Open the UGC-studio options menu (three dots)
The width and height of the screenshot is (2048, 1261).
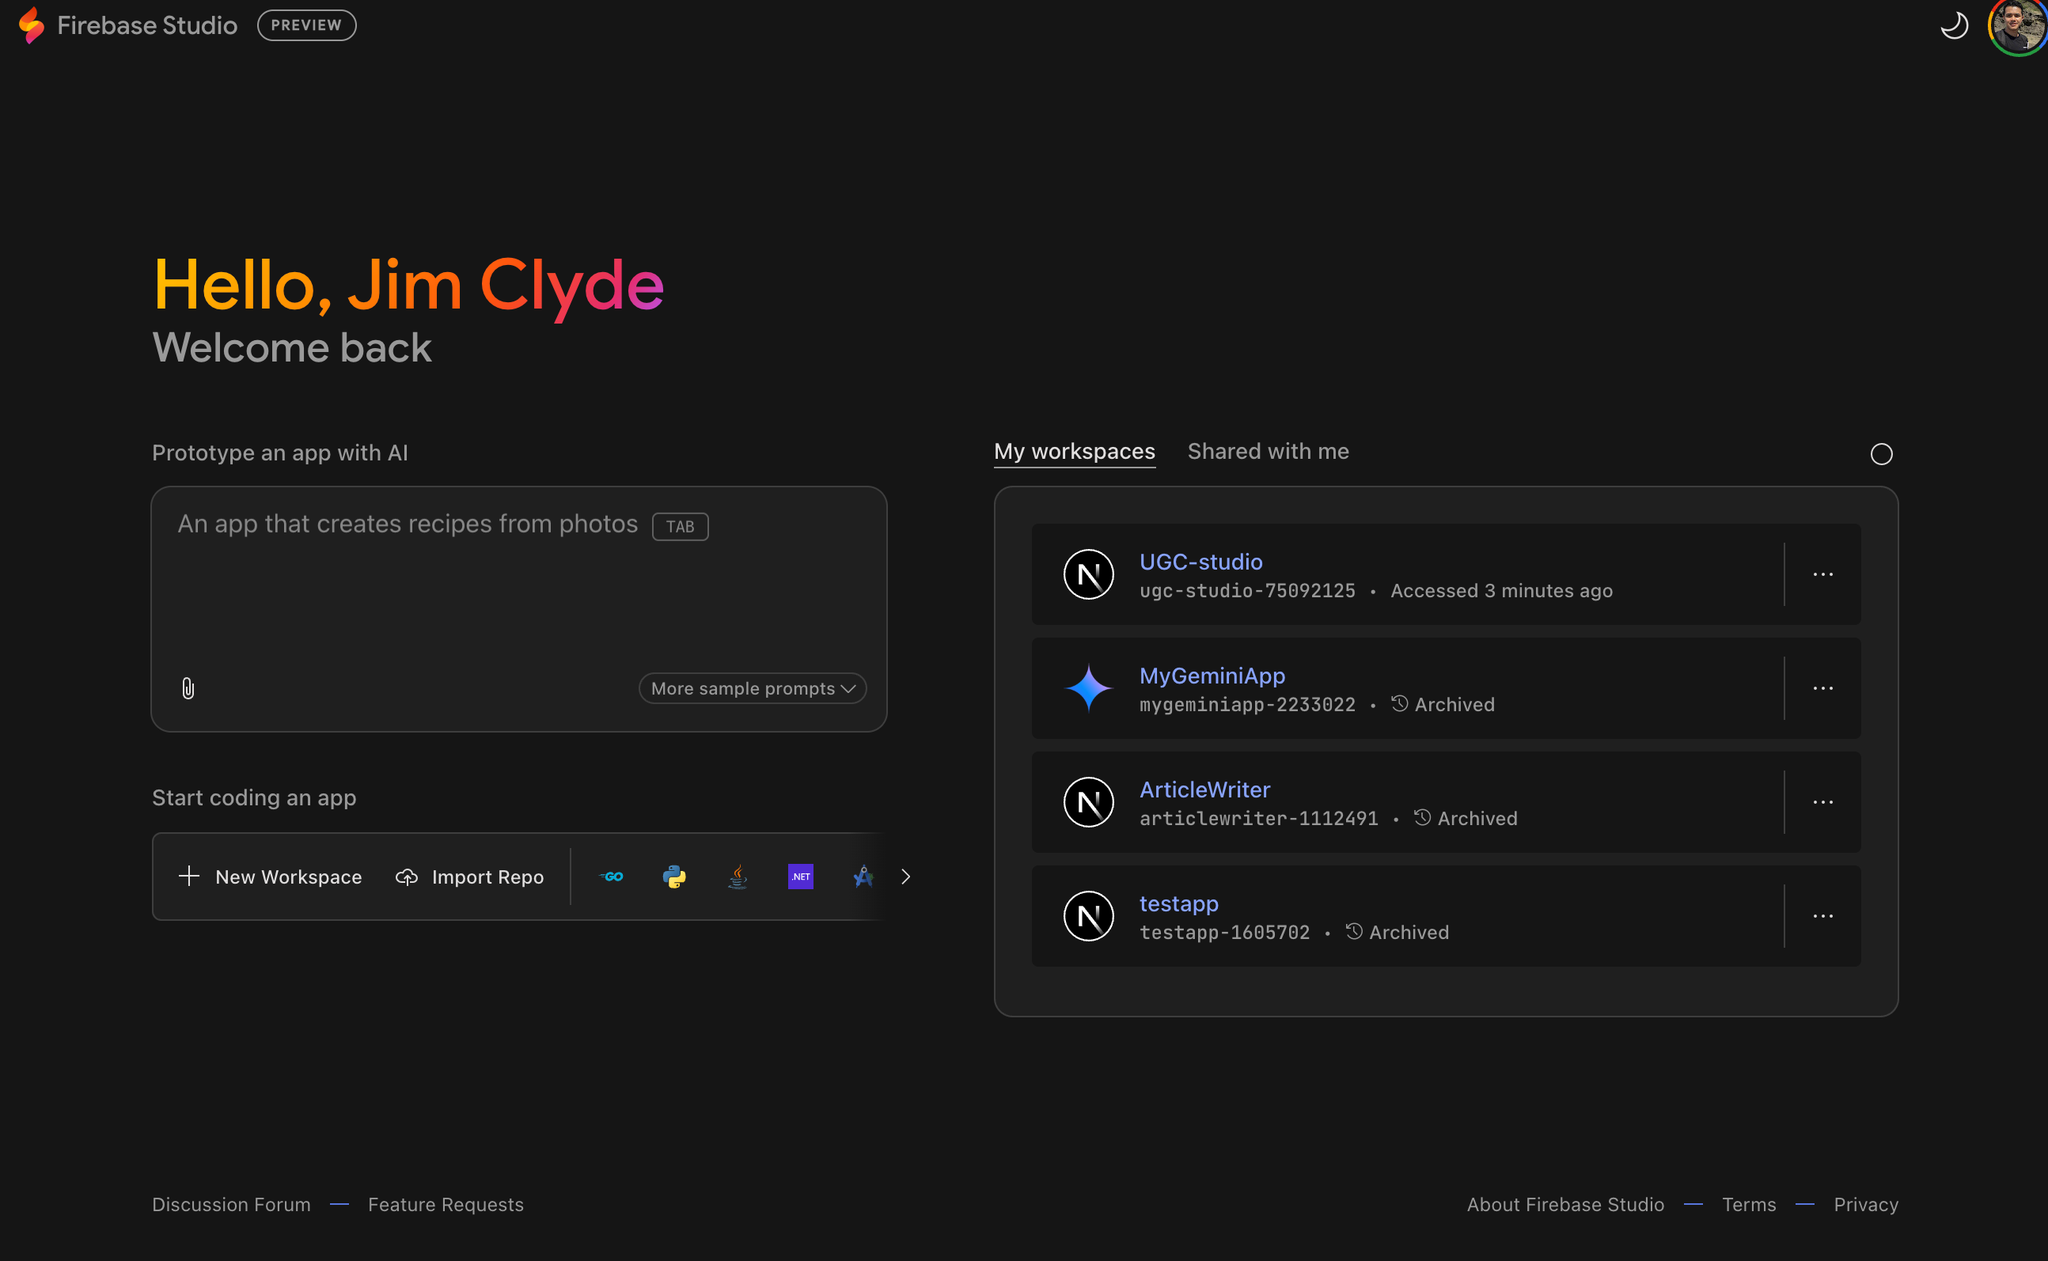(x=1822, y=574)
